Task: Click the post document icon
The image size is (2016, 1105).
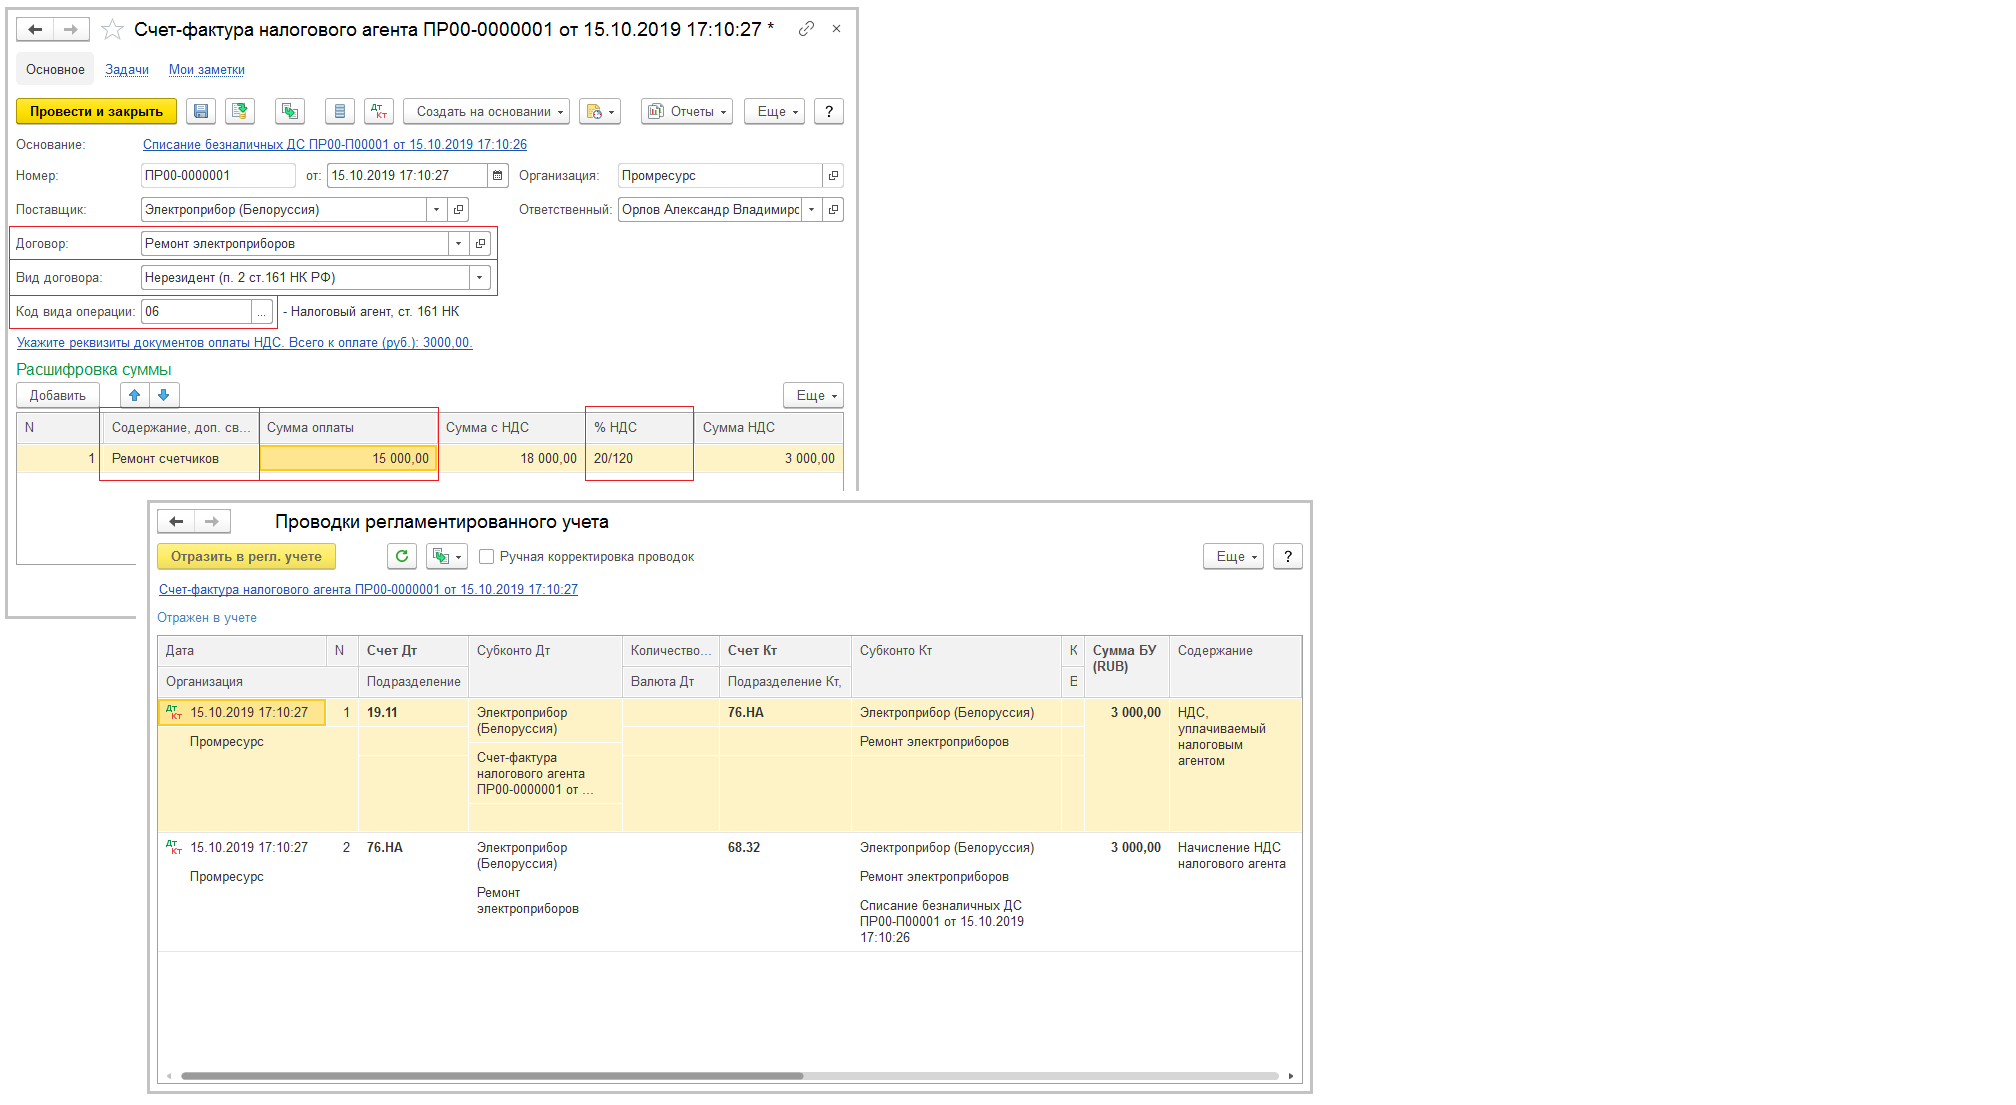Action: 240,111
